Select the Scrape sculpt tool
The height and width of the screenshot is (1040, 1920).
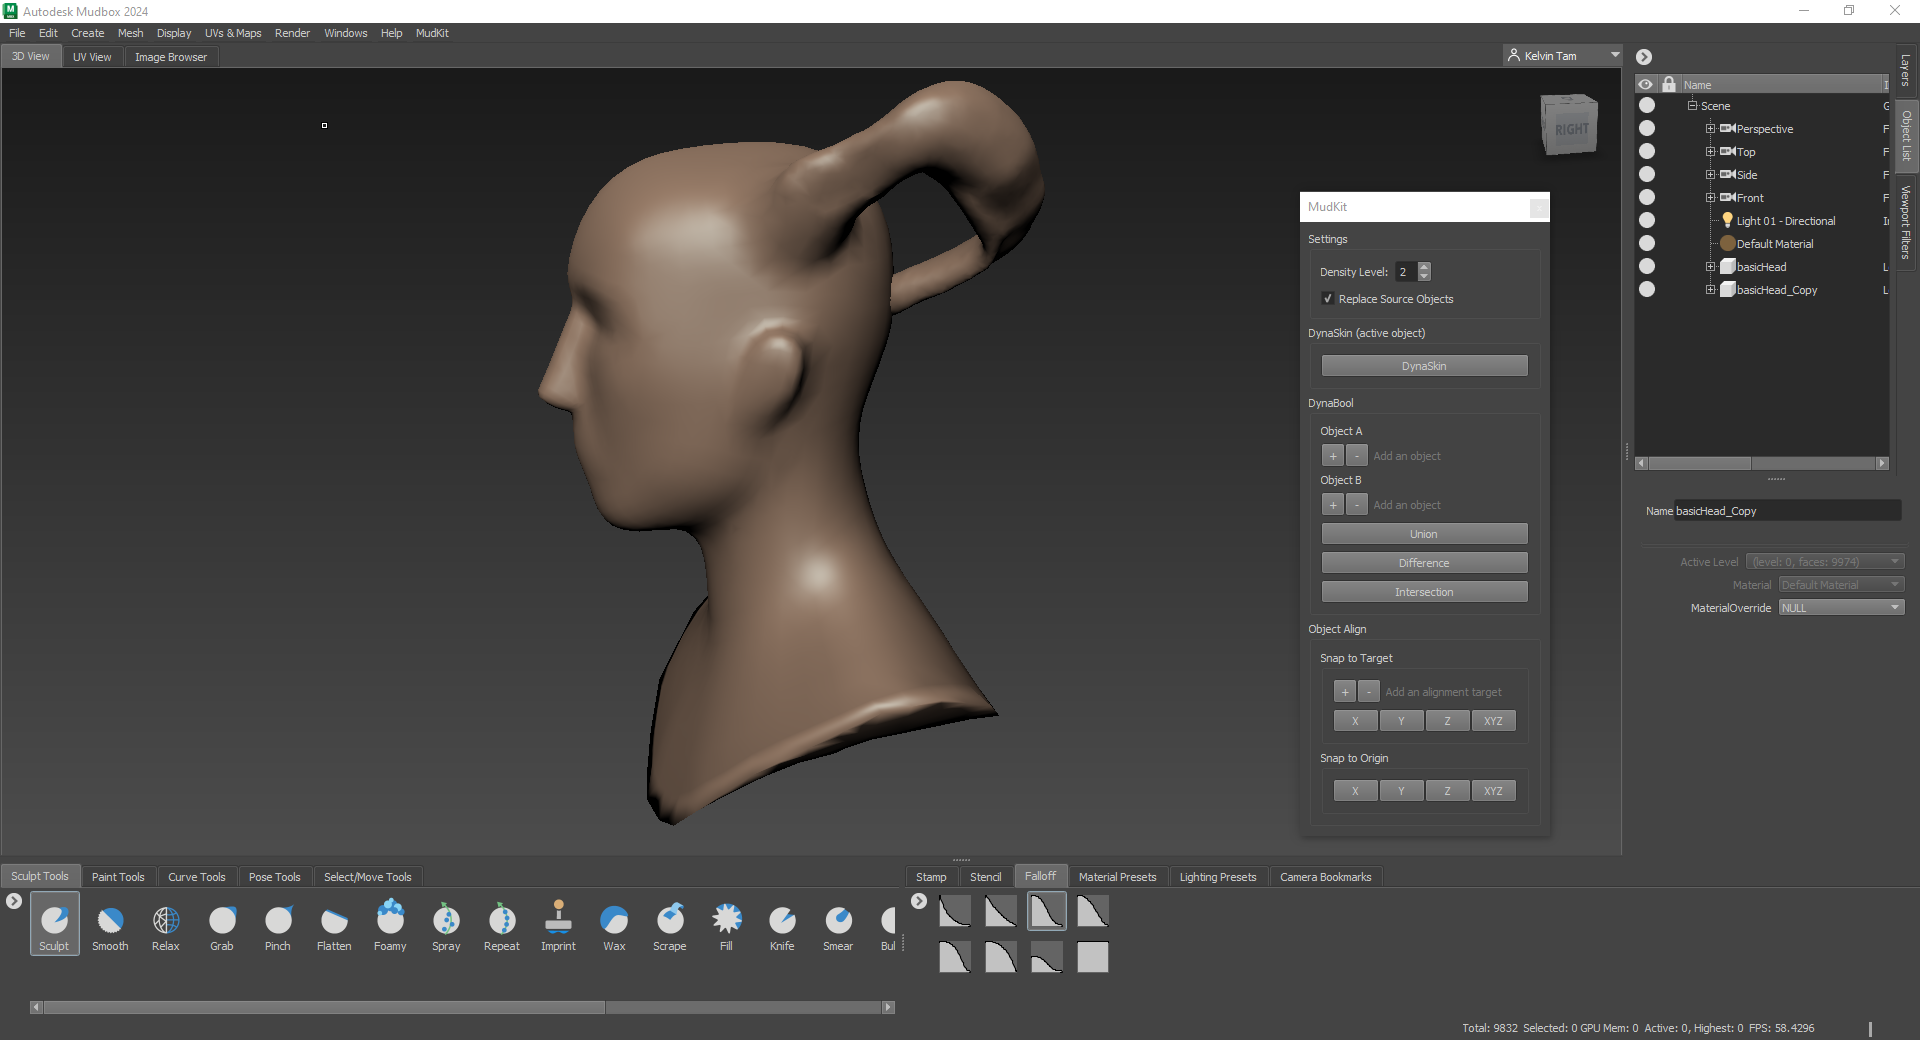click(x=670, y=921)
